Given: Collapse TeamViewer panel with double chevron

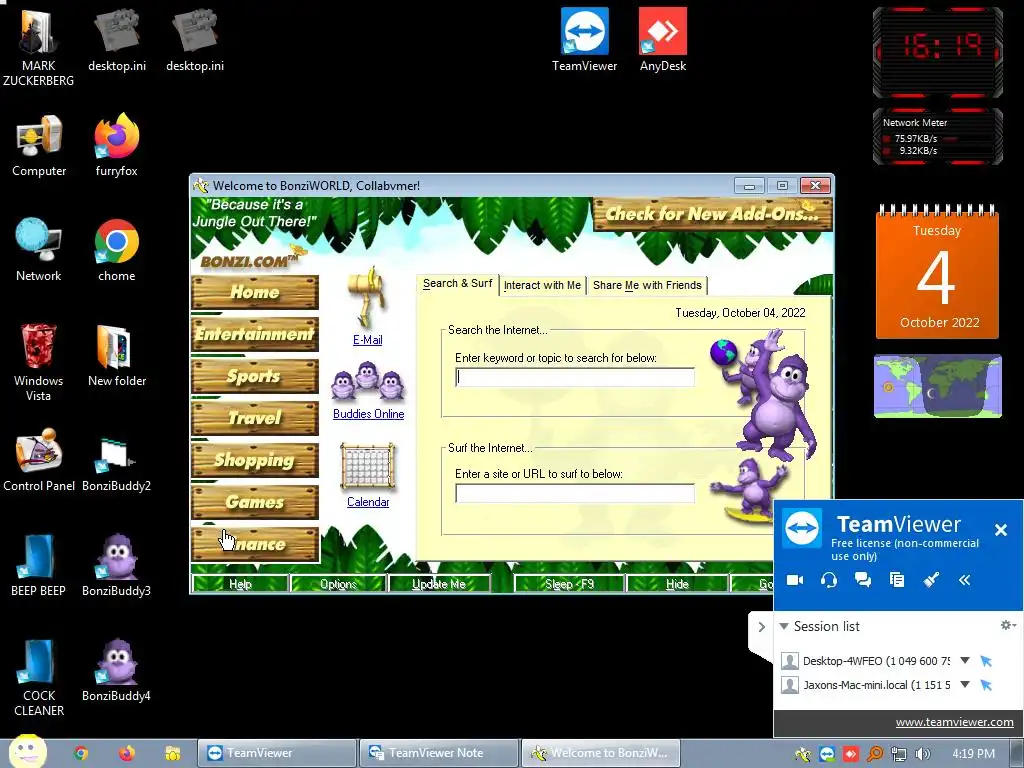Looking at the screenshot, I should 965,580.
